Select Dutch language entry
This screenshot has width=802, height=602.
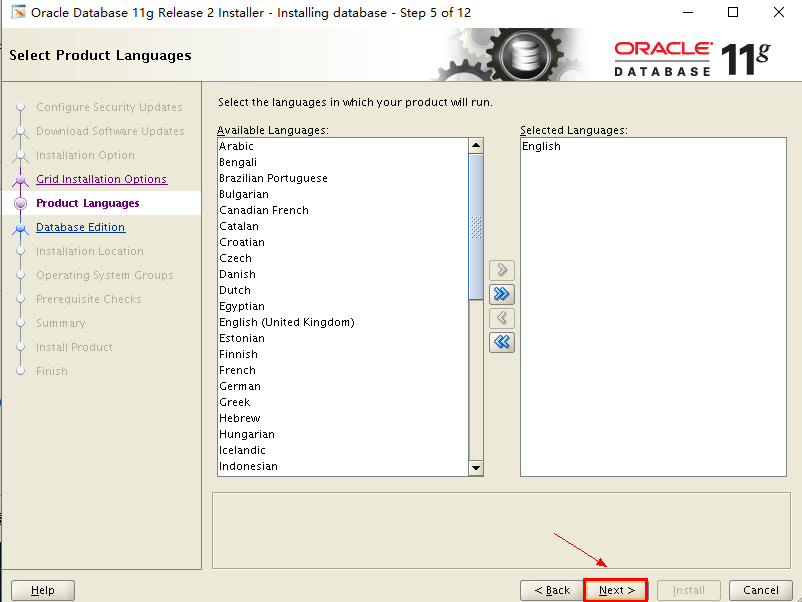343,290
